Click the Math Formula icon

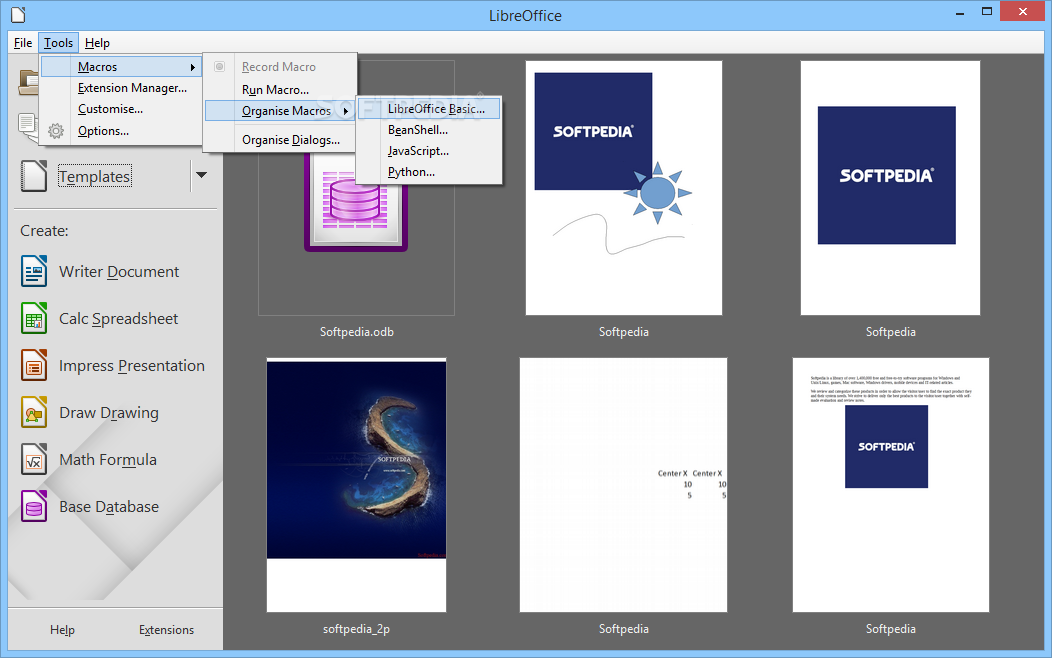tap(34, 459)
